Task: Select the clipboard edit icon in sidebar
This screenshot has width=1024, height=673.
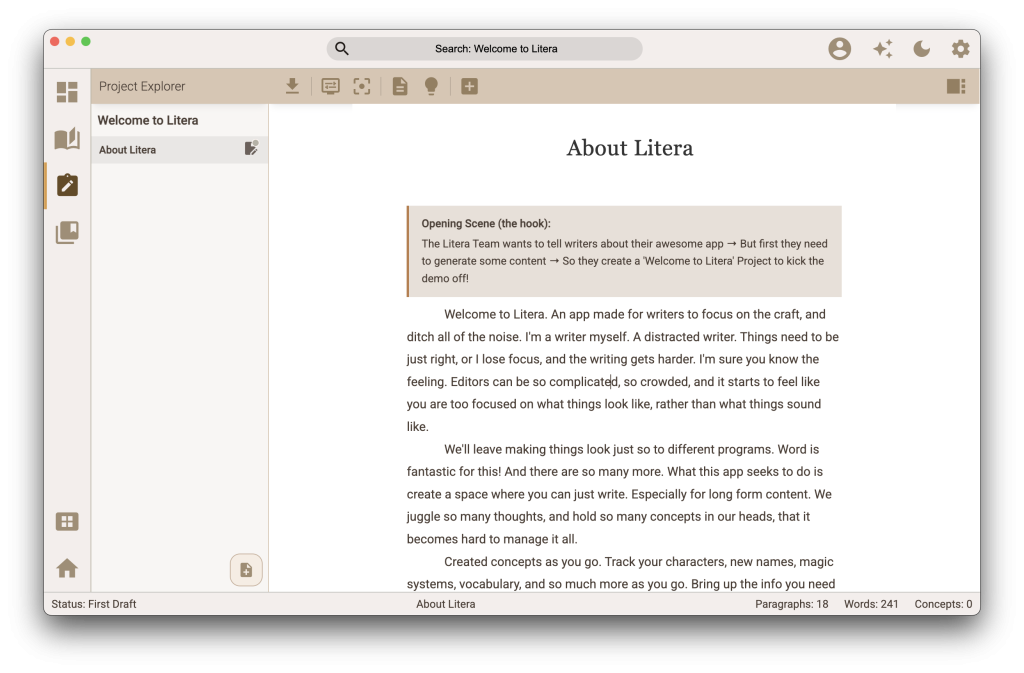Action: tap(67, 185)
